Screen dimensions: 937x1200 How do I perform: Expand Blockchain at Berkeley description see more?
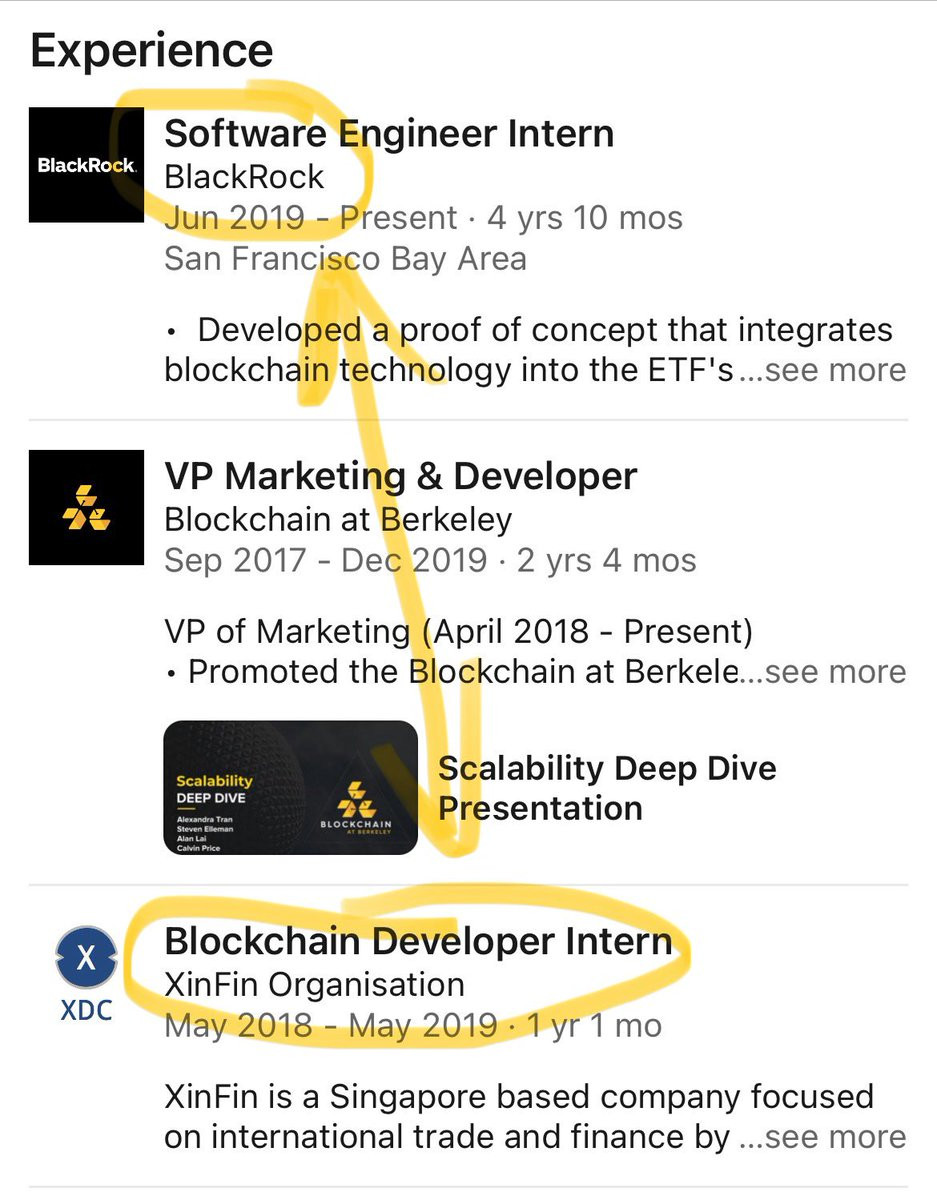click(823, 672)
